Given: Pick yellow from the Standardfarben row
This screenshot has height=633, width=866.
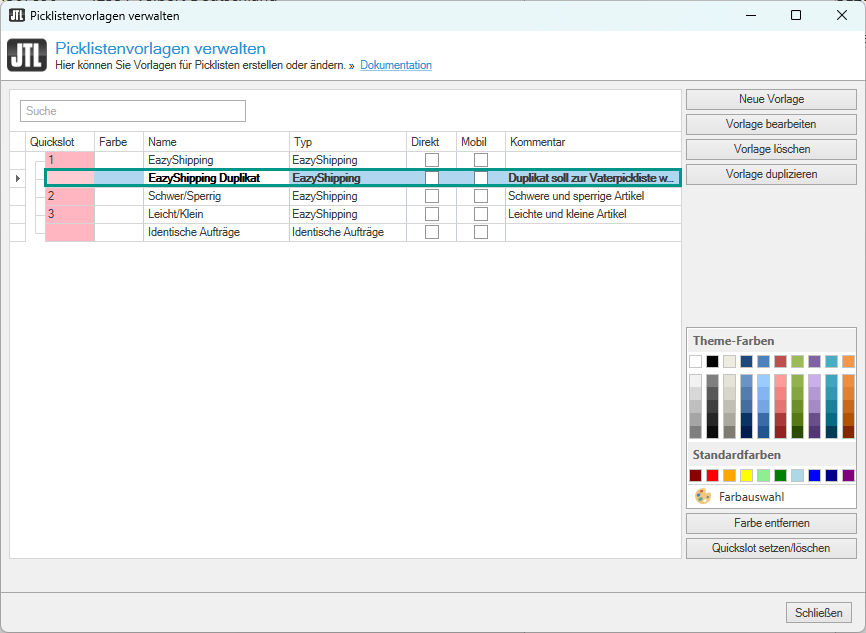Looking at the screenshot, I should (x=746, y=475).
